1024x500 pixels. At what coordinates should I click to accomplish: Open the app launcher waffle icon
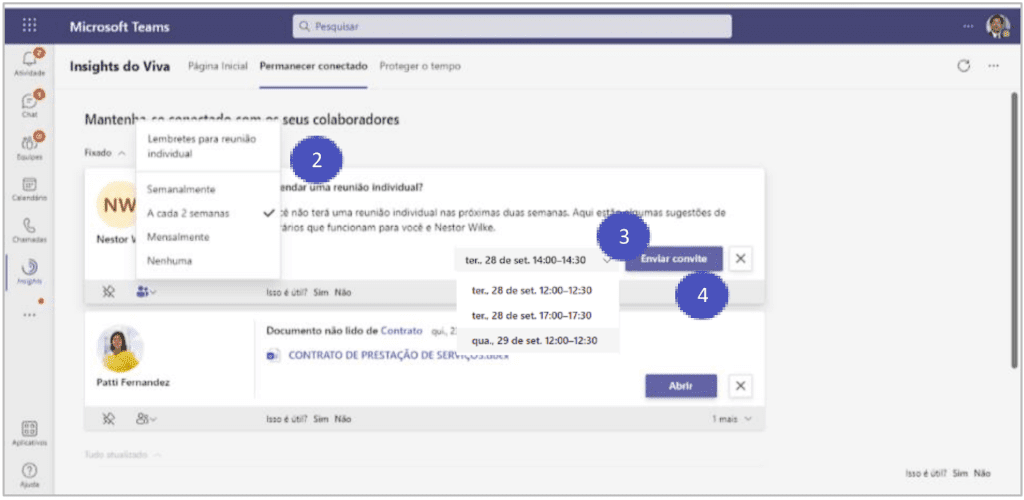29,26
